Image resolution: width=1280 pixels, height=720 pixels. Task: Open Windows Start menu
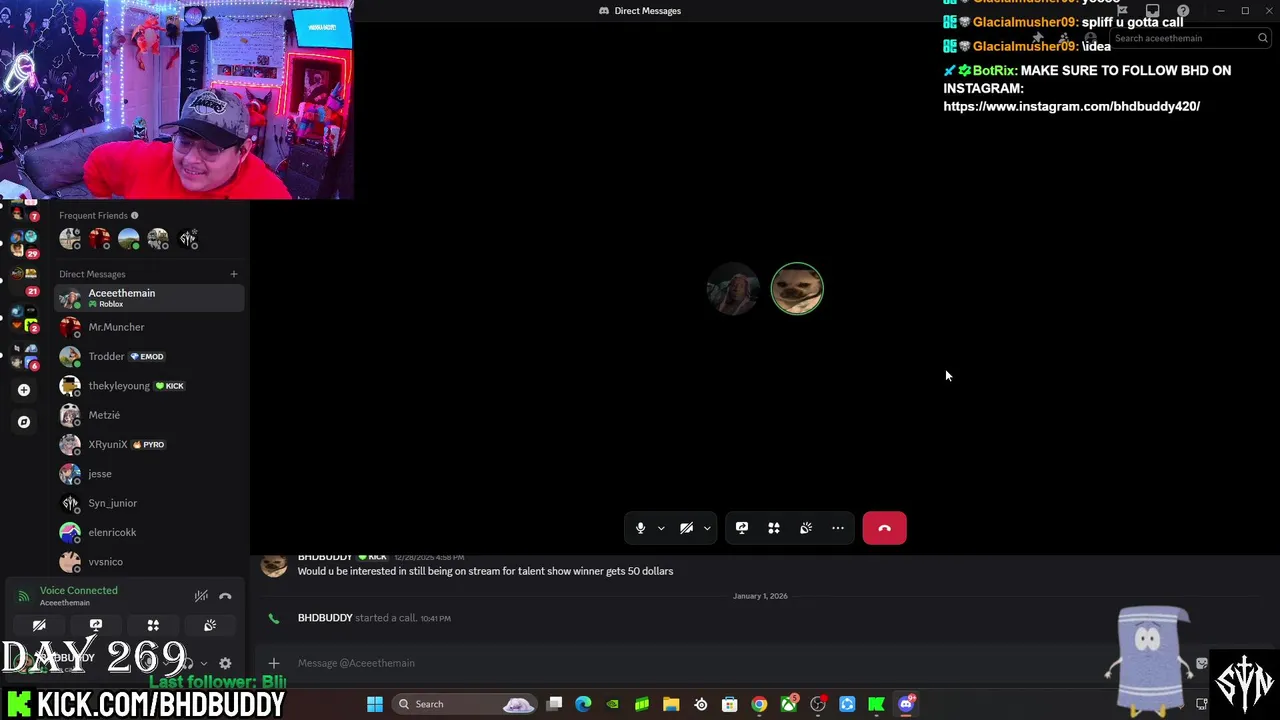(x=375, y=704)
